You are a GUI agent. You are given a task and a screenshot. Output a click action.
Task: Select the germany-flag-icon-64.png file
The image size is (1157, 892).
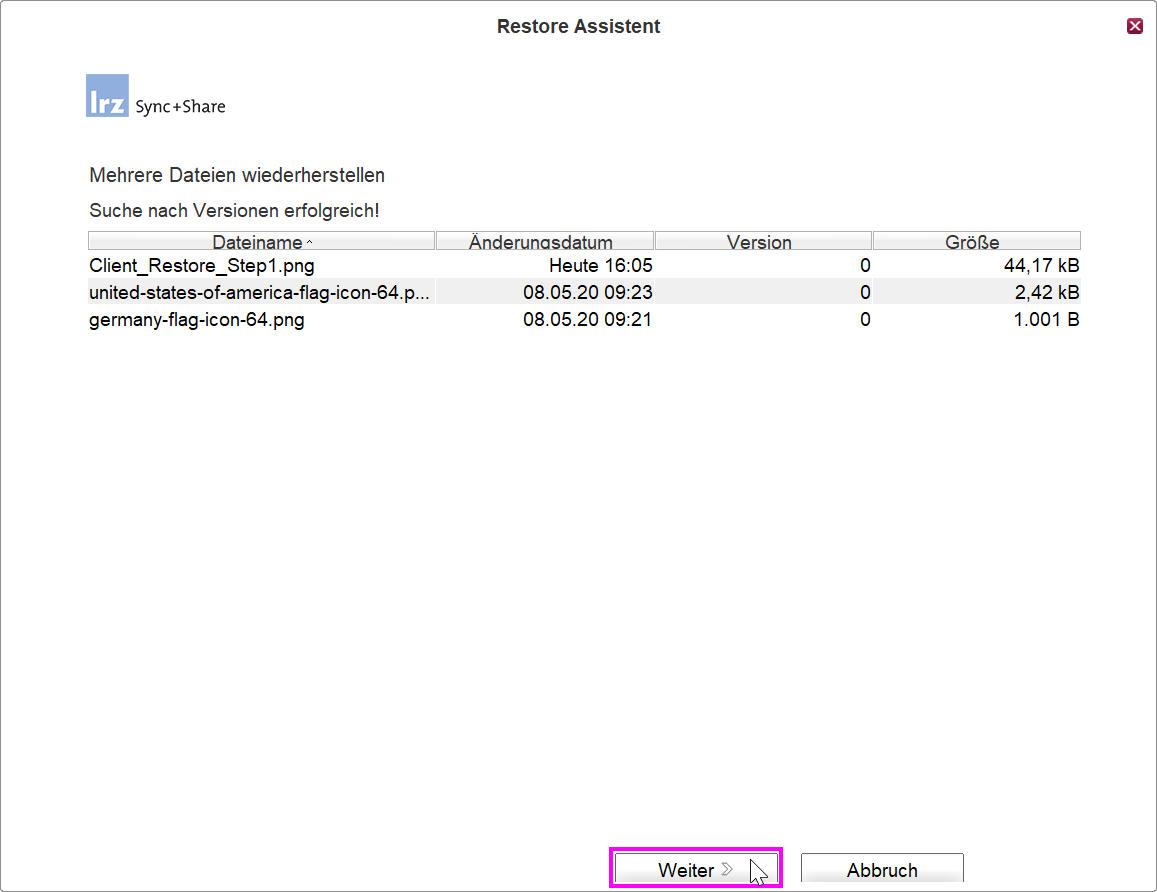pyautogui.click(x=197, y=320)
